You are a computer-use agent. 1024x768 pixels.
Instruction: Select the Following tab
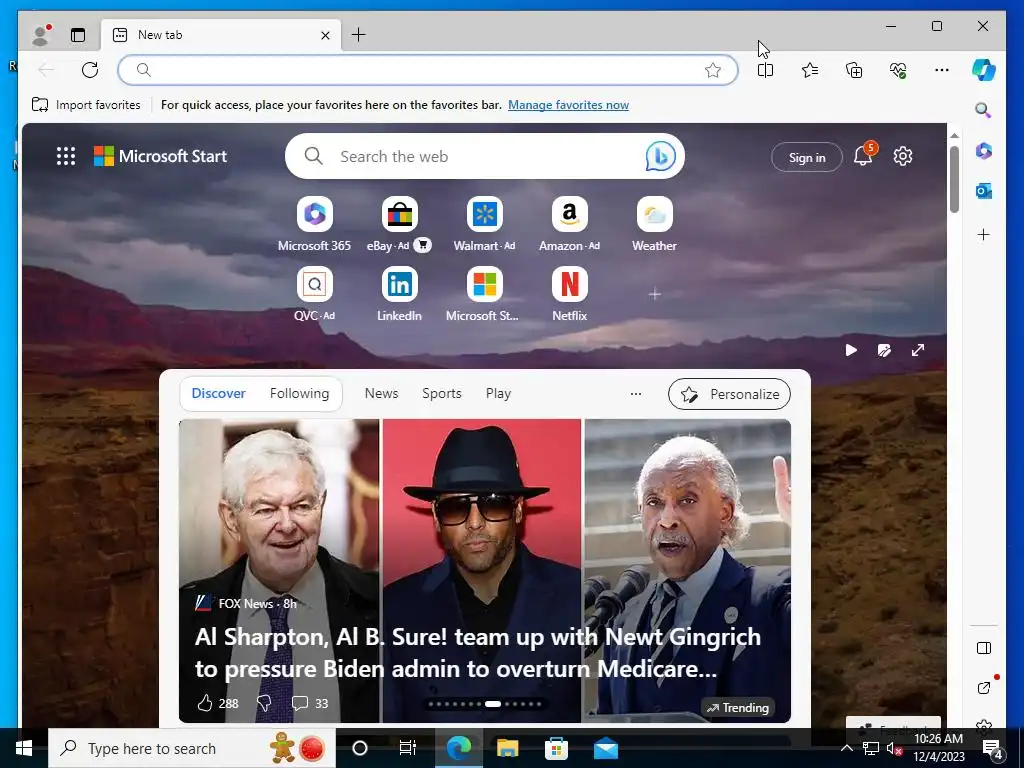299,393
